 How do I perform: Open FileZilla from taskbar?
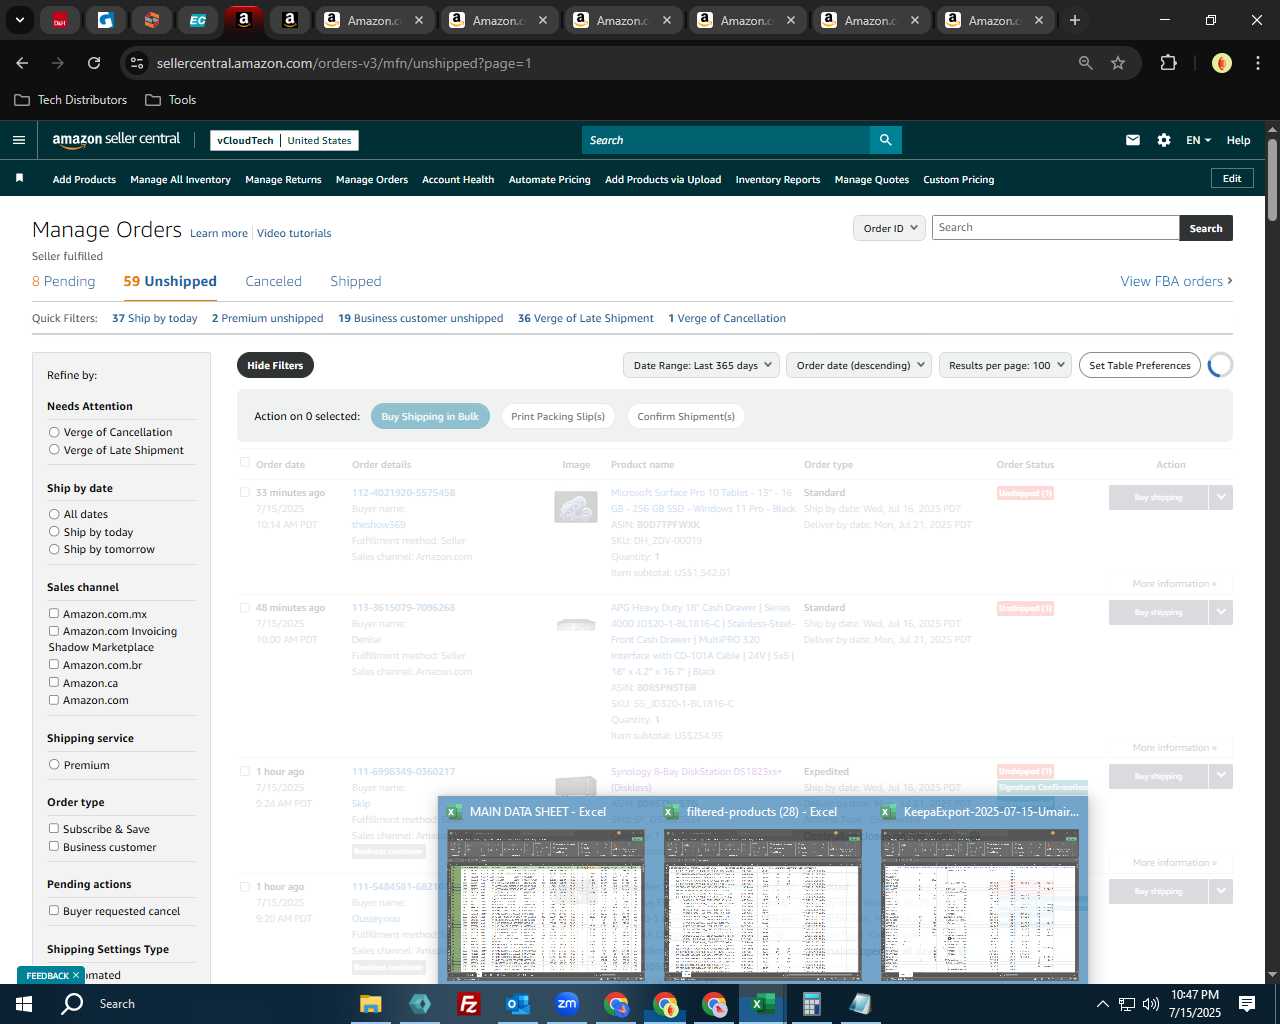468,1004
